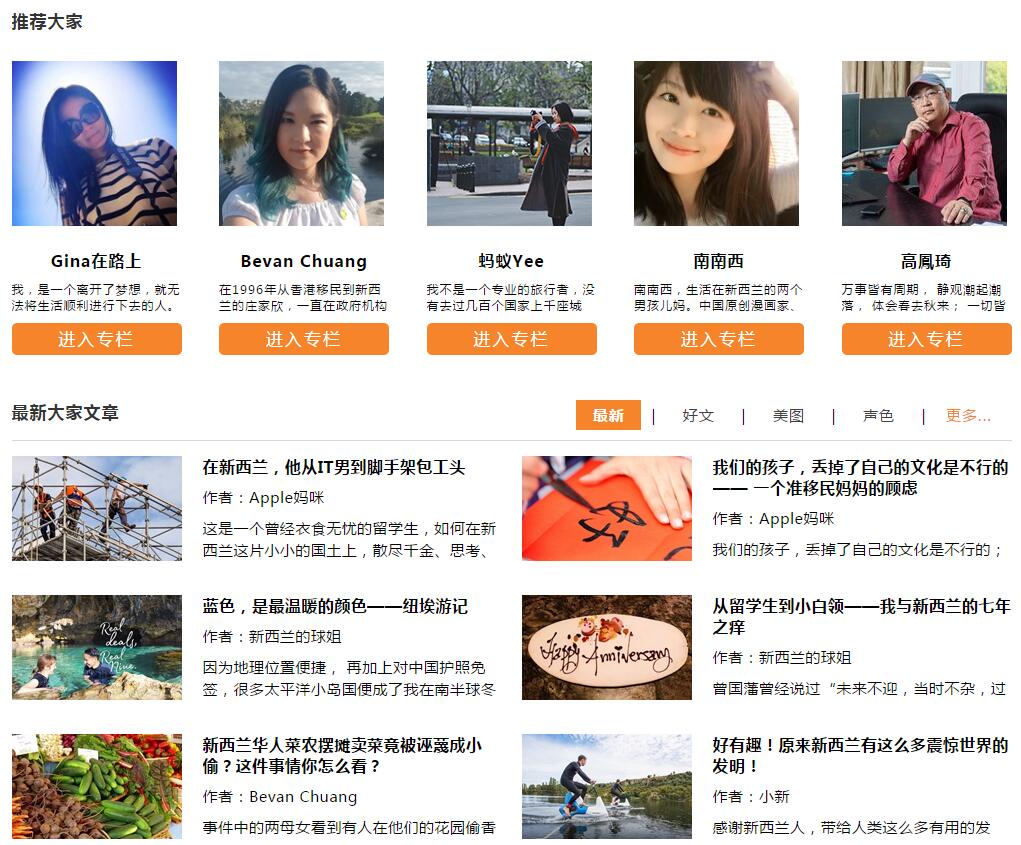Open Bevan Chuang's profile photo
Screen dimensions: 1021x845
pos(301,143)
